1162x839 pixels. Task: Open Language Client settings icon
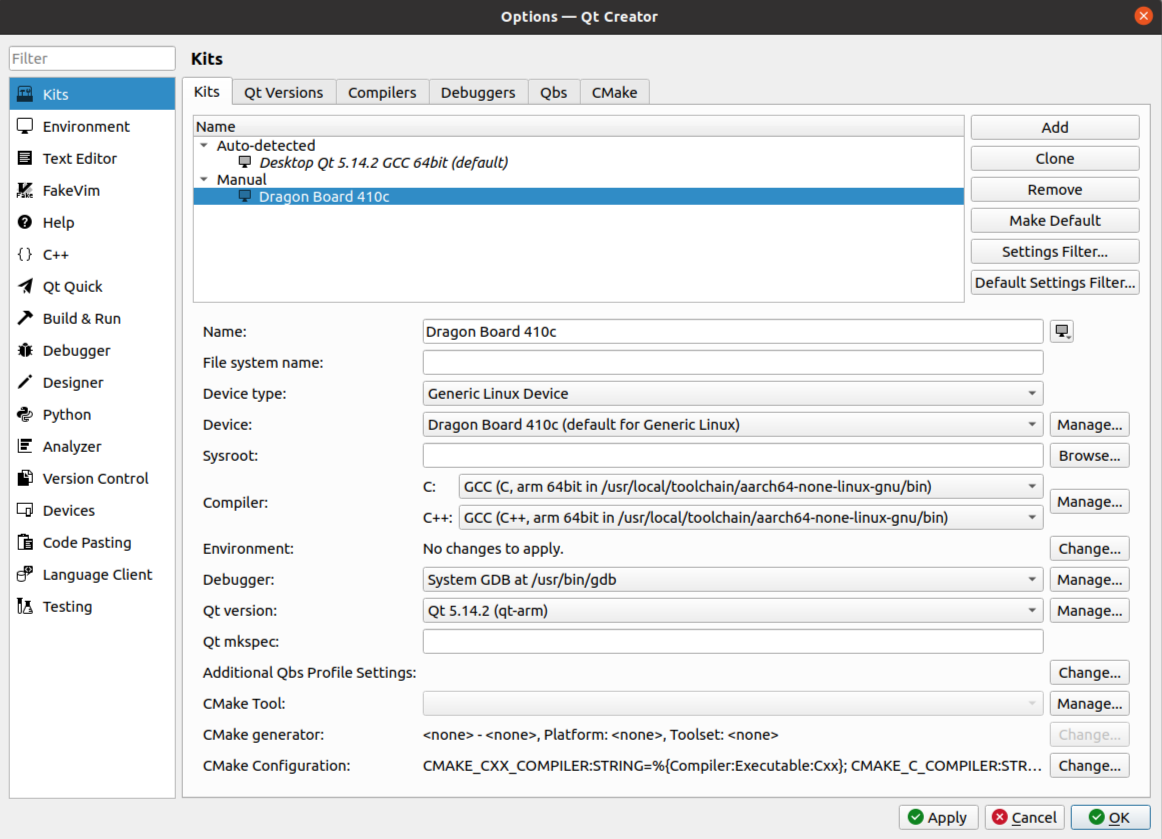25,574
